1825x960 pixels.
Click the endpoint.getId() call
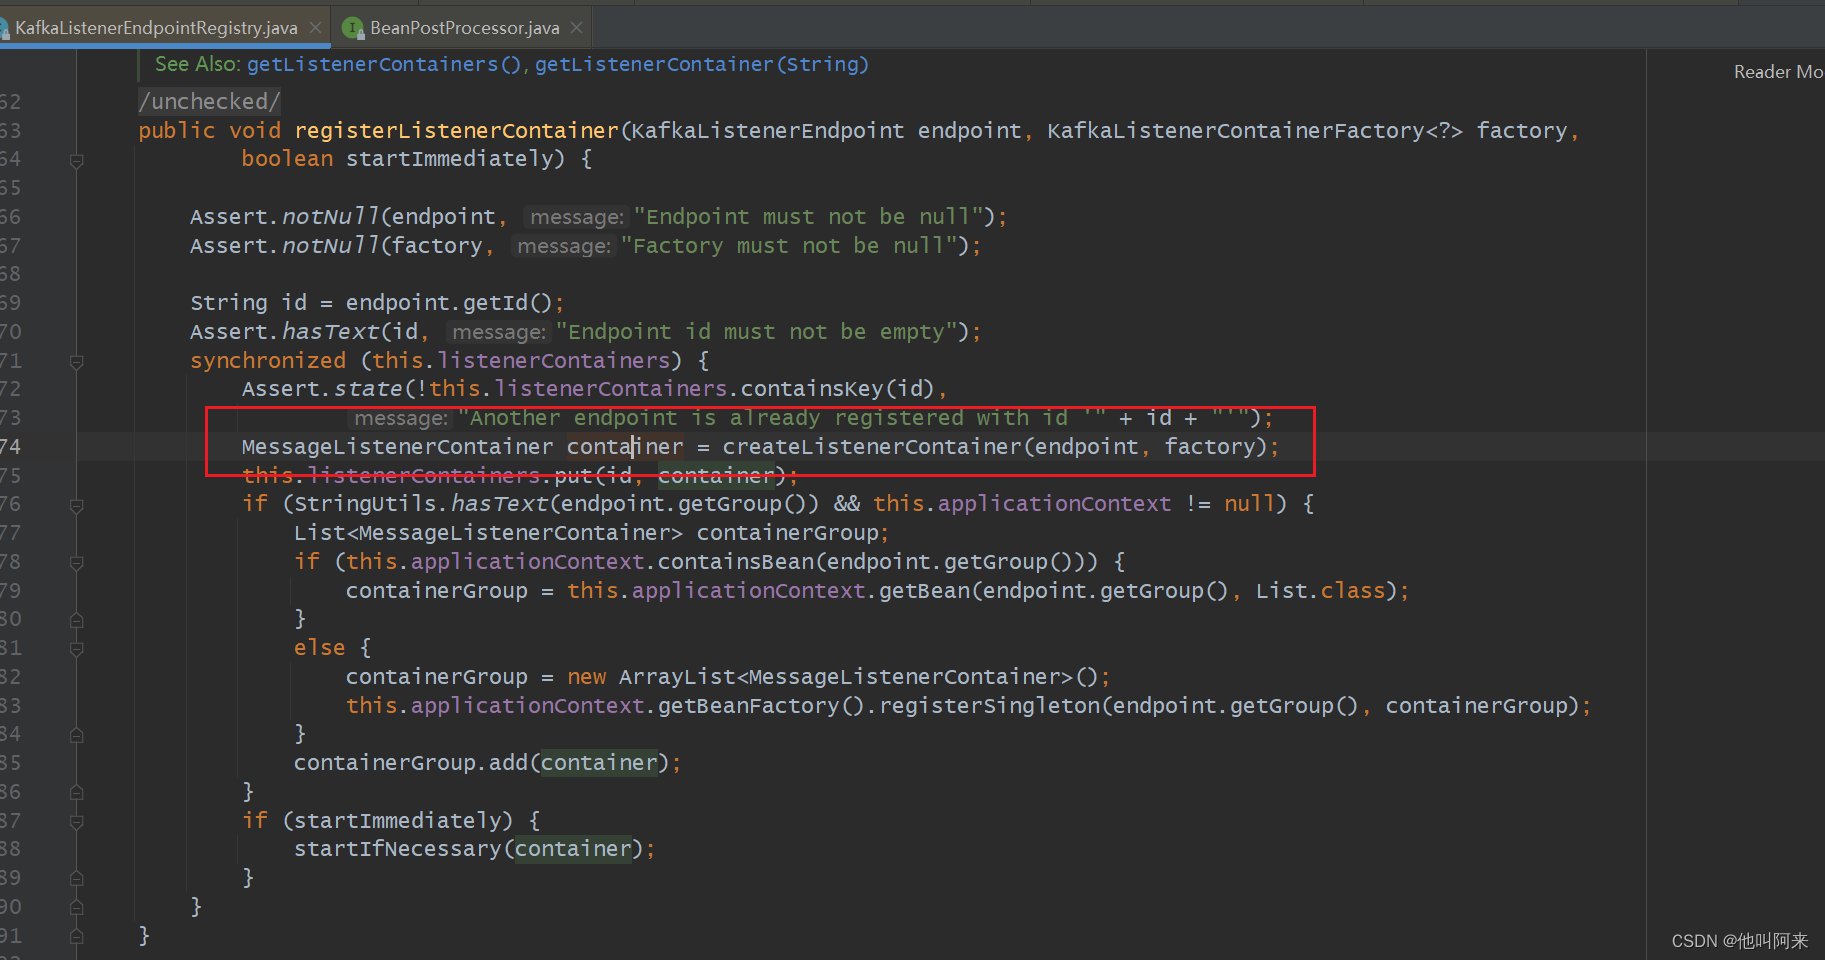[x=449, y=303]
